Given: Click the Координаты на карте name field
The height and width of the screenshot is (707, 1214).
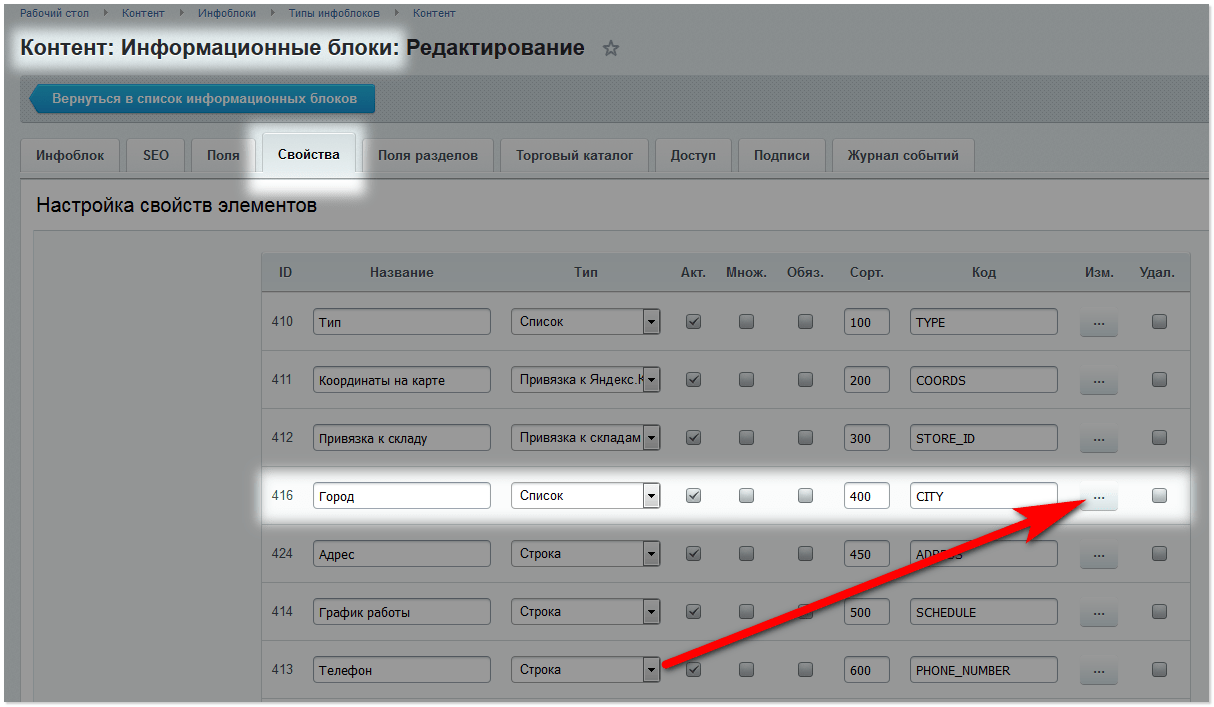Looking at the screenshot, I should (402, 380).
